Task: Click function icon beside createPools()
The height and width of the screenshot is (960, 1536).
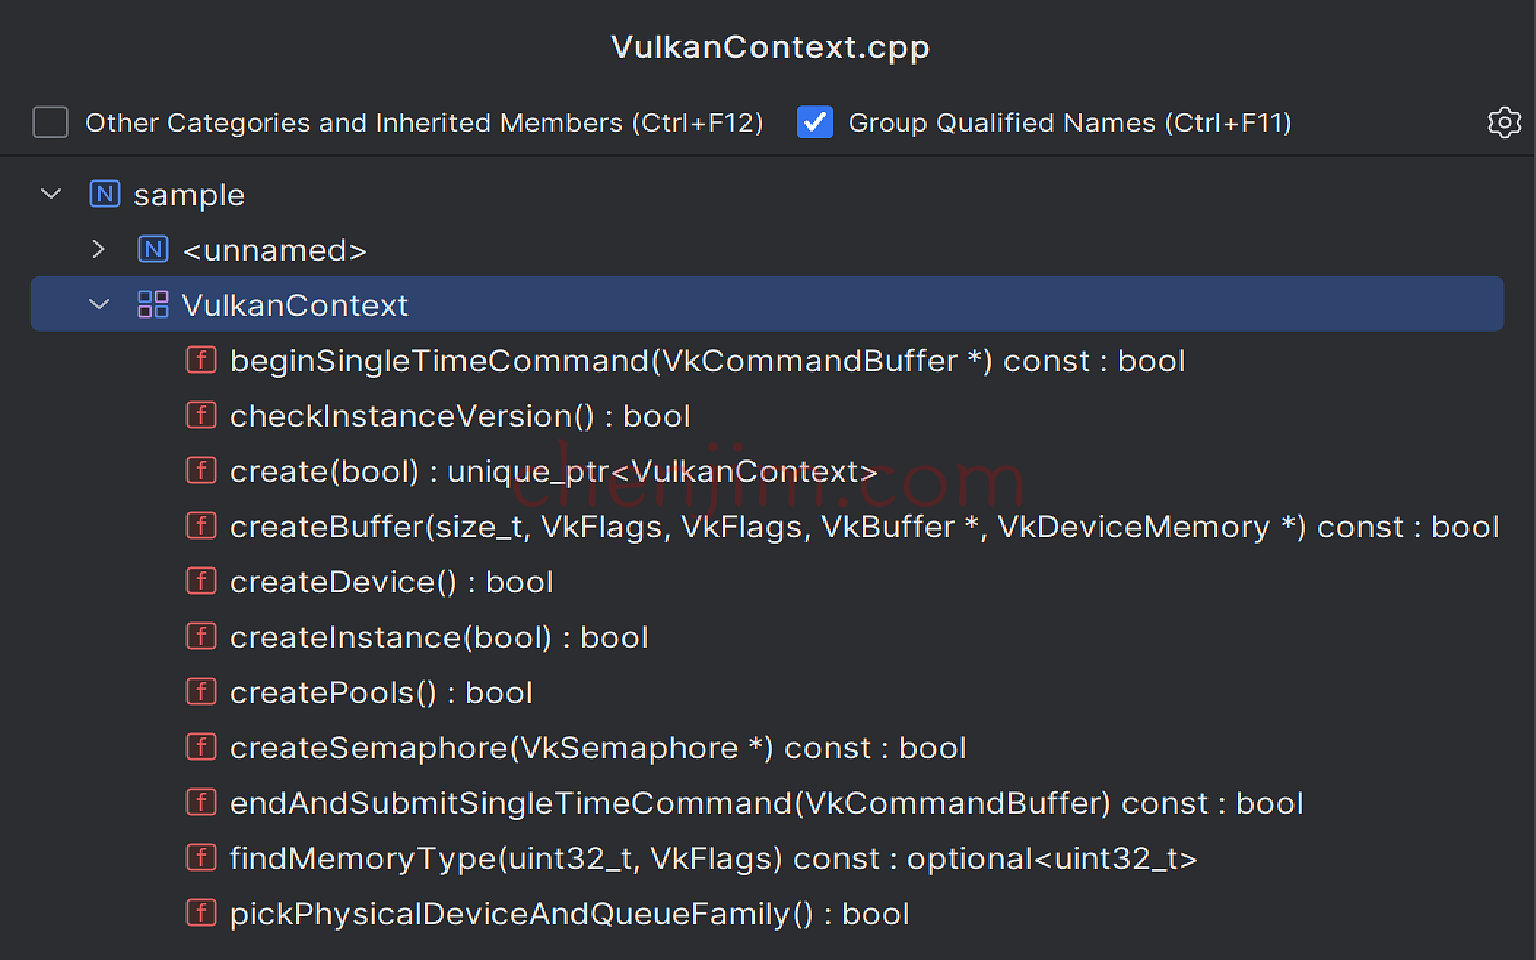Action: pyautogui.click(x=201, y=692)
